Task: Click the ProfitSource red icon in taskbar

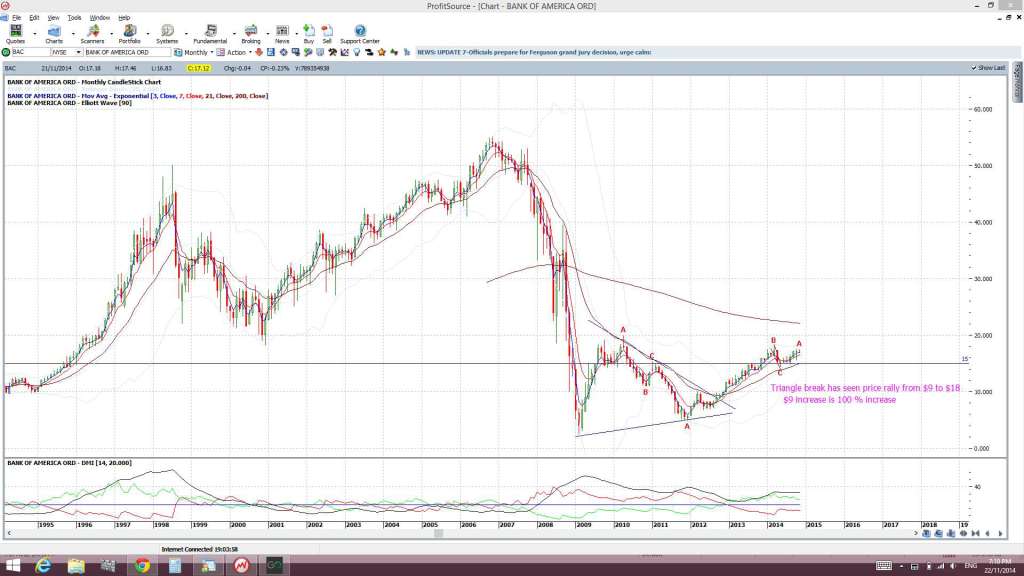Action: click(241, 566)
